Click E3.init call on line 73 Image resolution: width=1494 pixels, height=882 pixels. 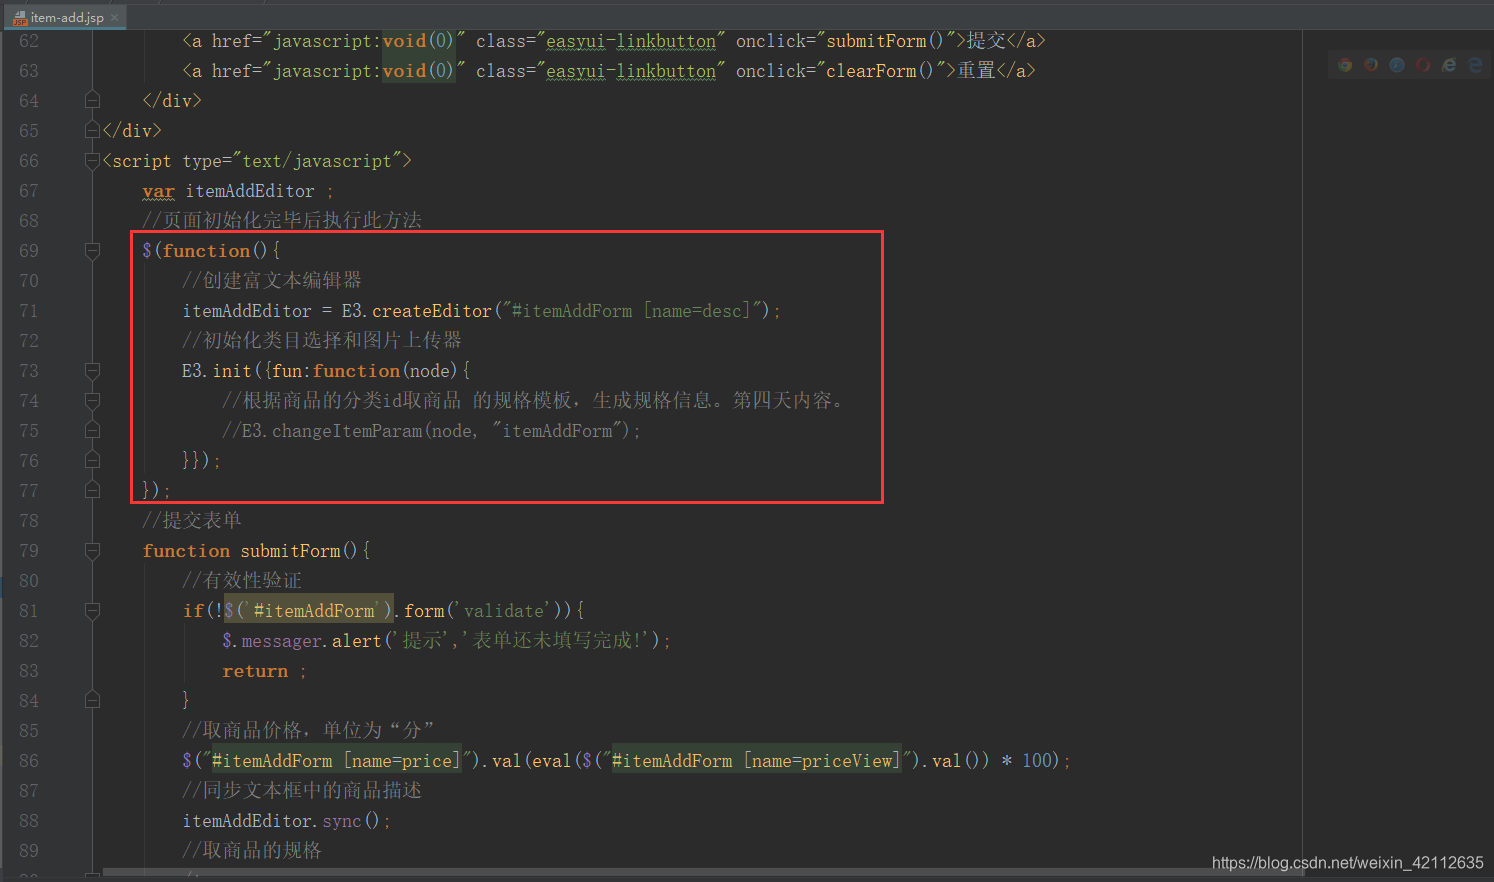tap(217, 371)
